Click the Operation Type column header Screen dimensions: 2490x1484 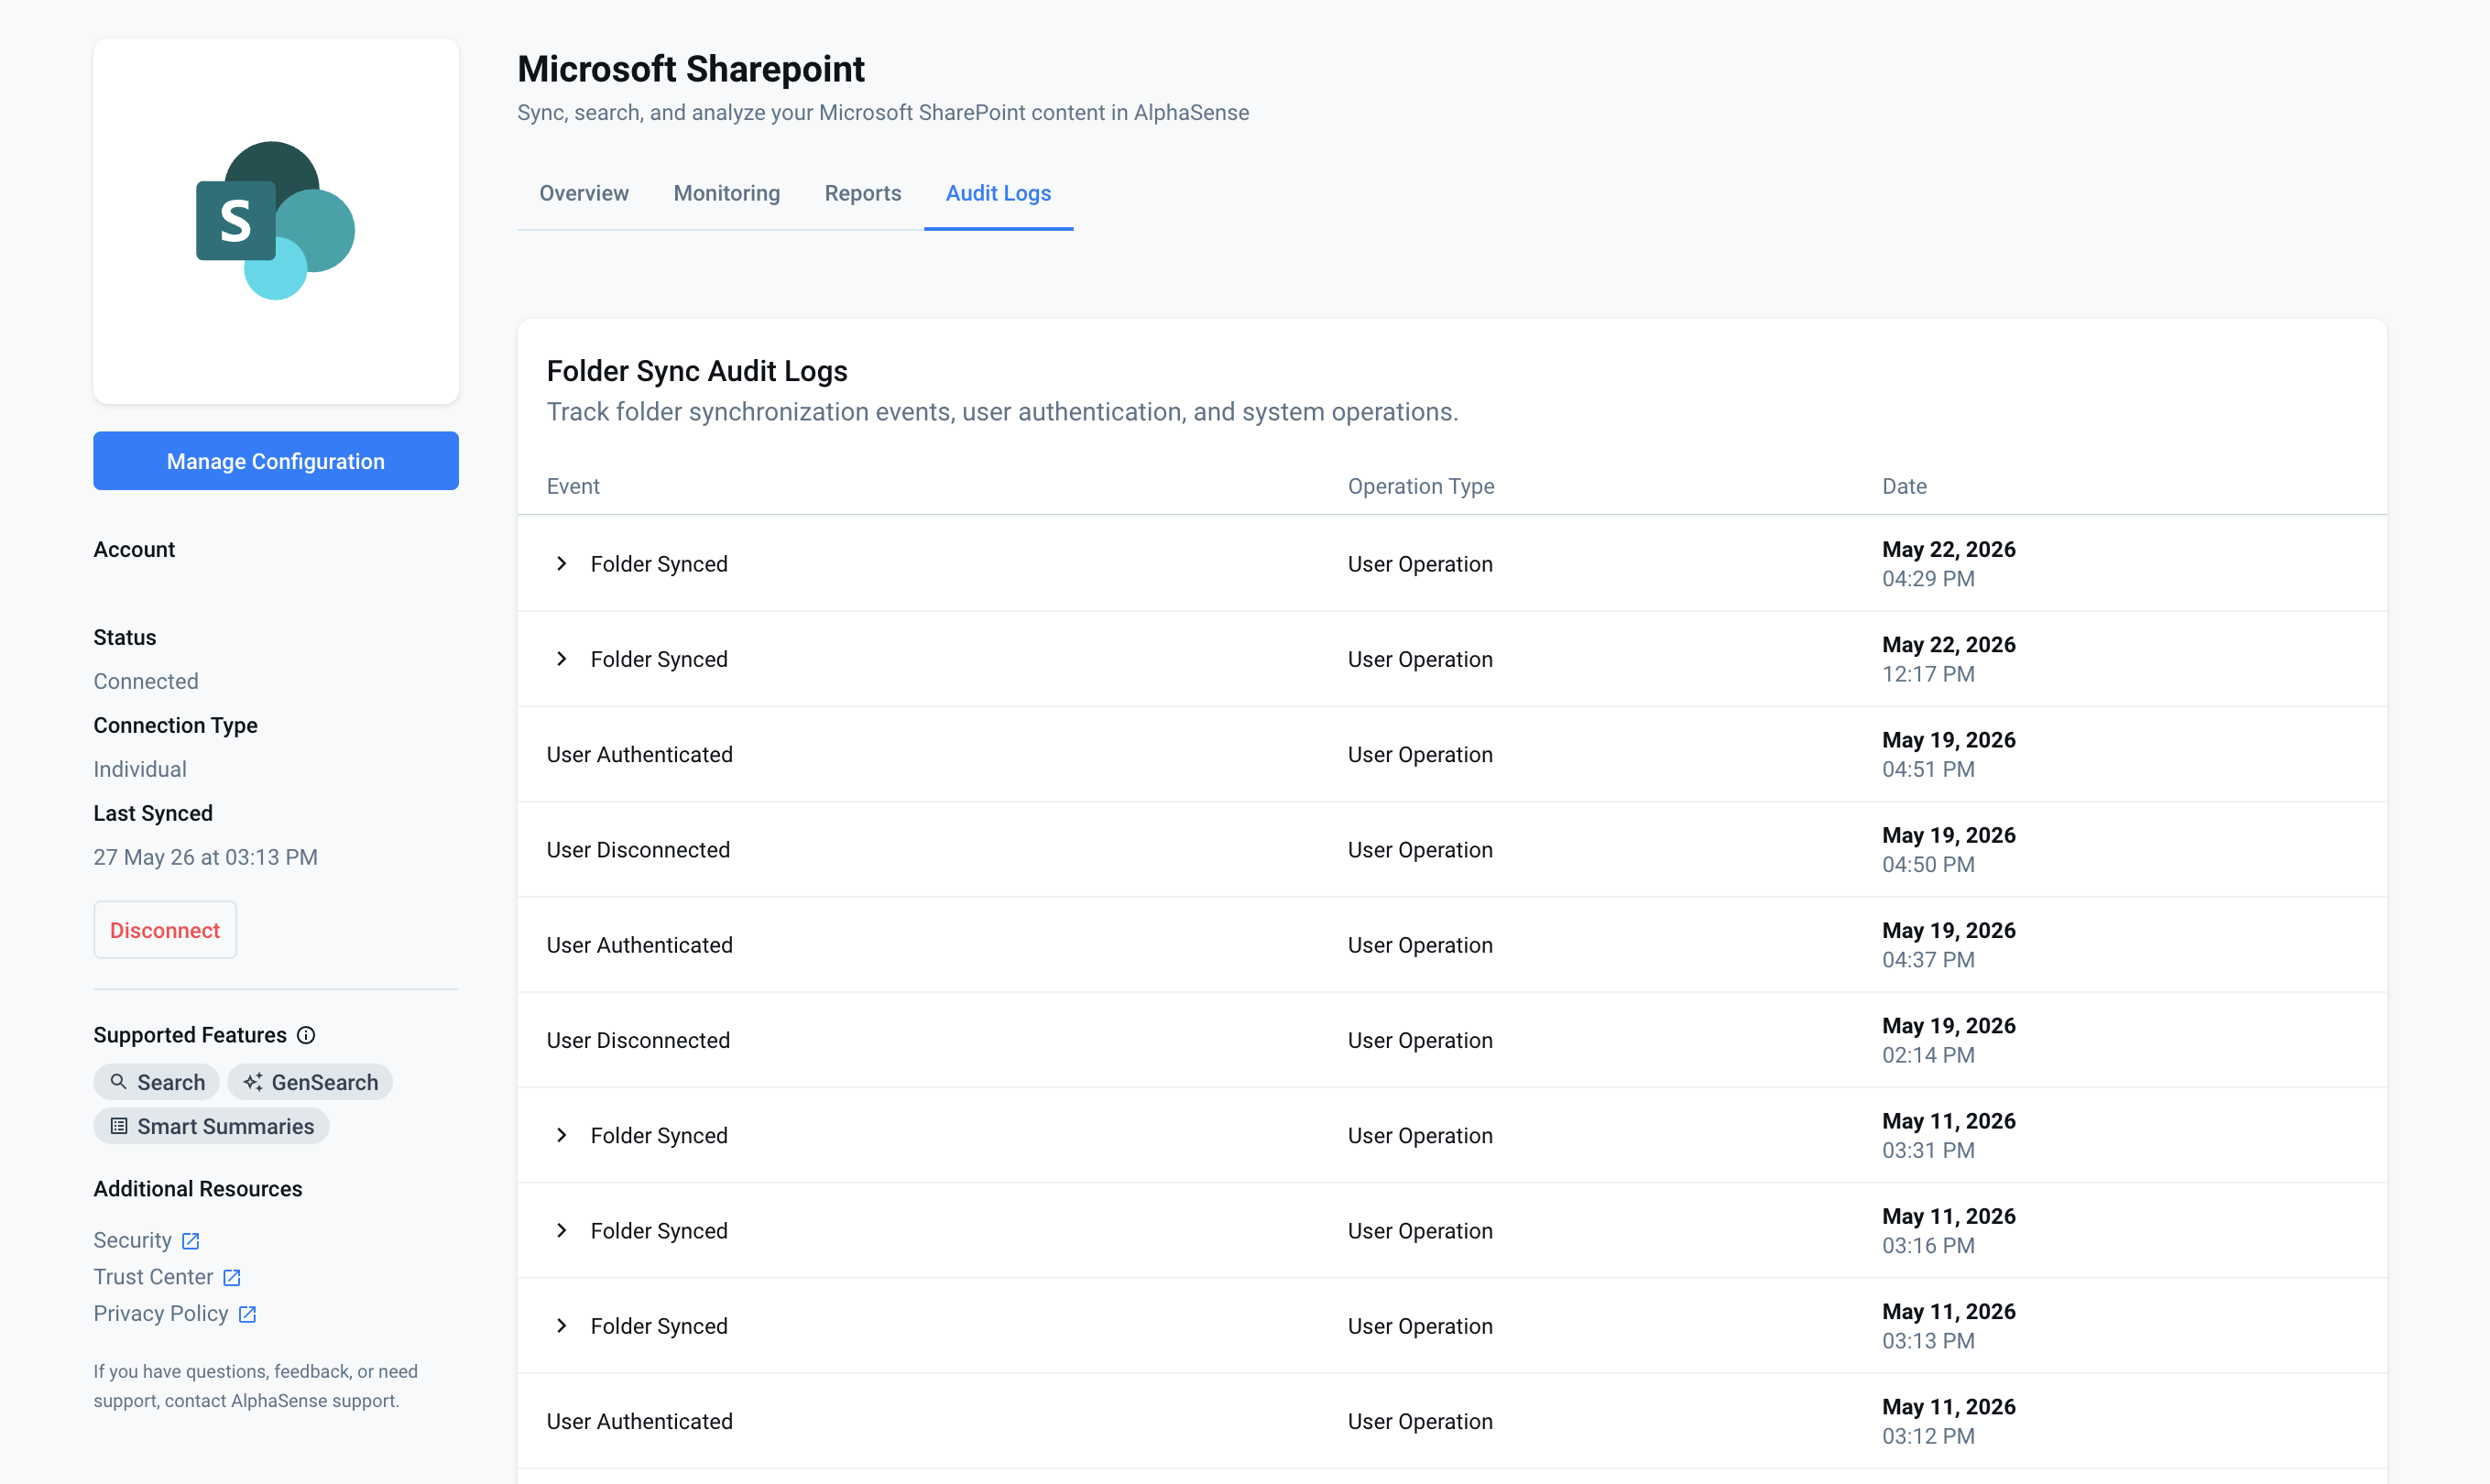(x=1421, y=486)
